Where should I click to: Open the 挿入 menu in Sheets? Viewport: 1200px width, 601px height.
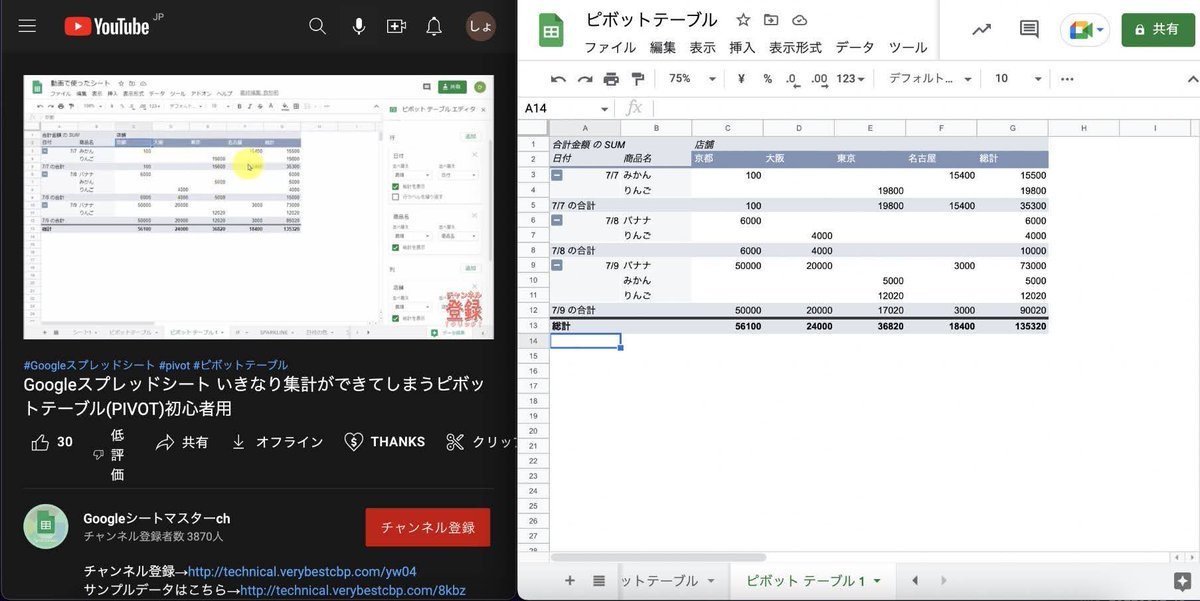click(742, 47)
